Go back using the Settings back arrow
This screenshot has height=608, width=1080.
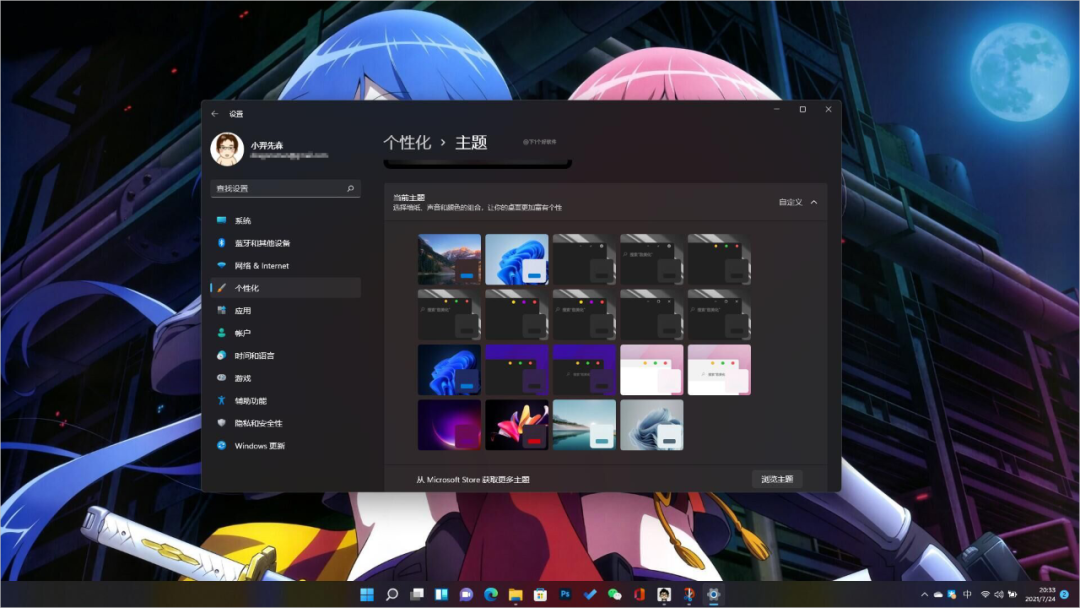coord(215,113)
